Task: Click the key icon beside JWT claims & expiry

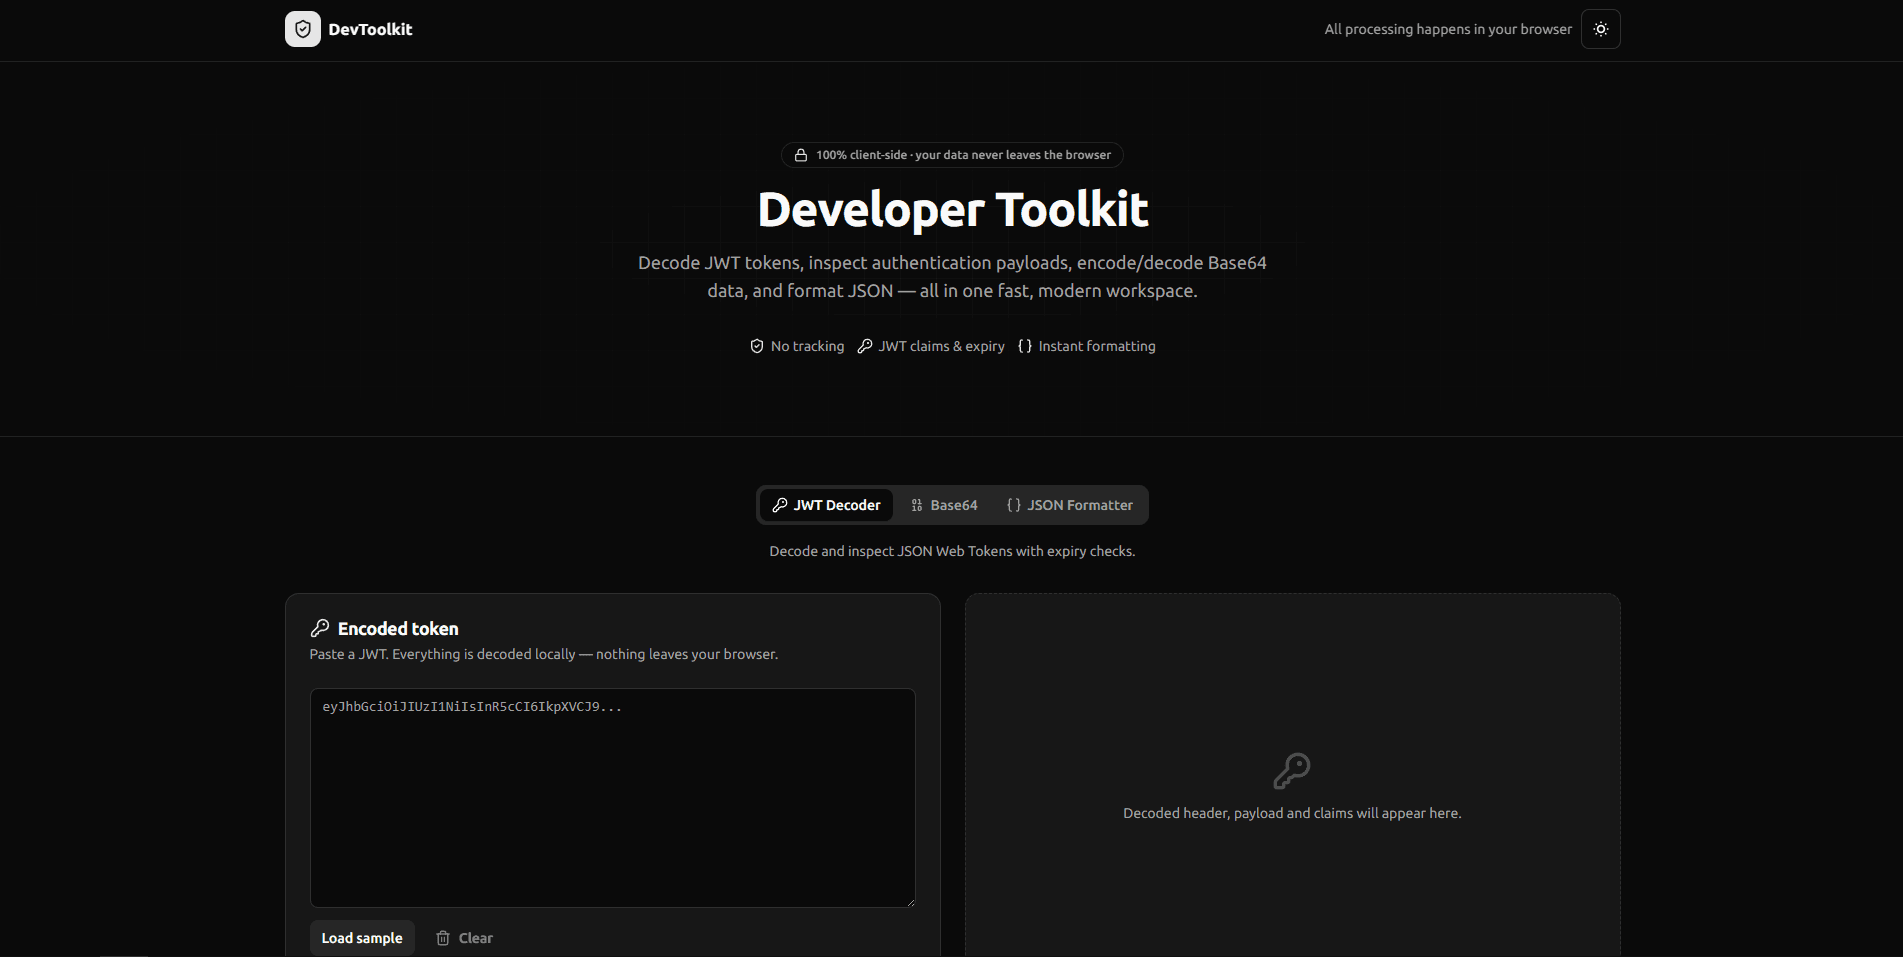Action: [865, 346]
